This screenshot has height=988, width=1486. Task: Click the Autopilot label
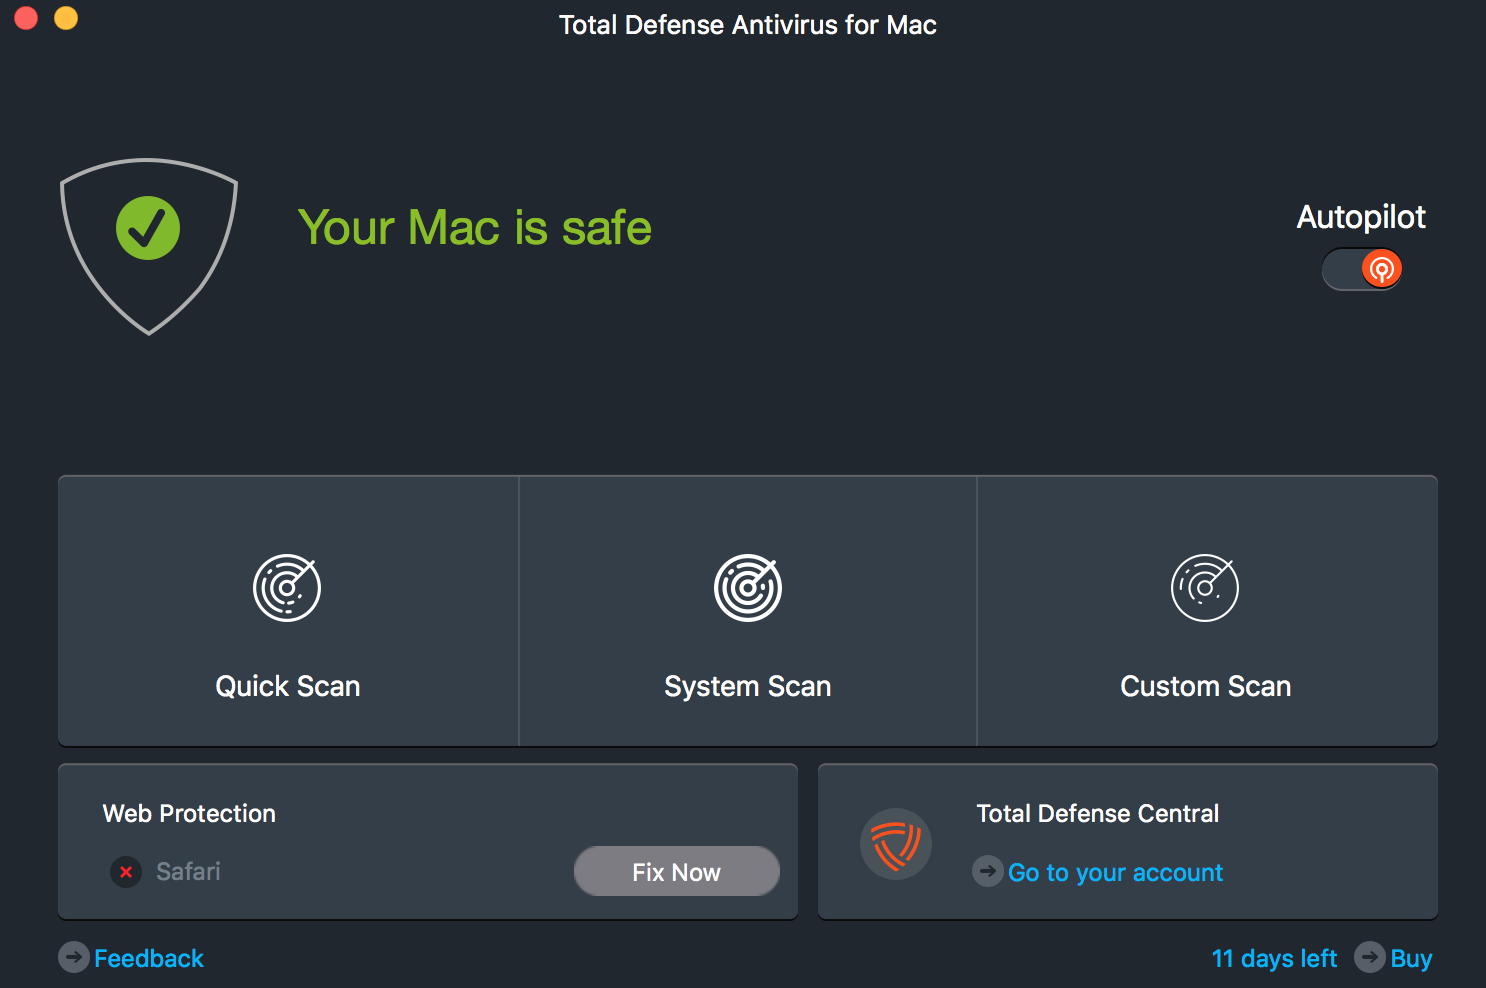tap(1361, 217)
